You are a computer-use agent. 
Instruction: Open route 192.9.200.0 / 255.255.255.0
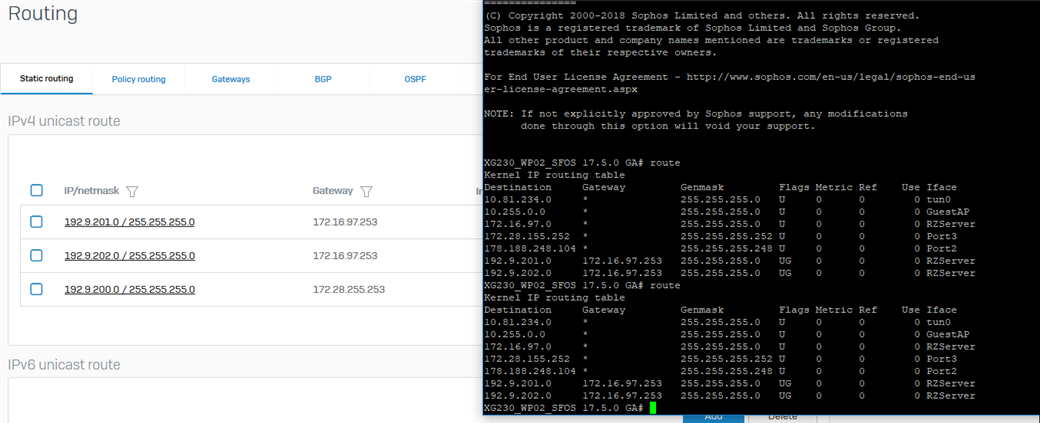coord(129,289)
